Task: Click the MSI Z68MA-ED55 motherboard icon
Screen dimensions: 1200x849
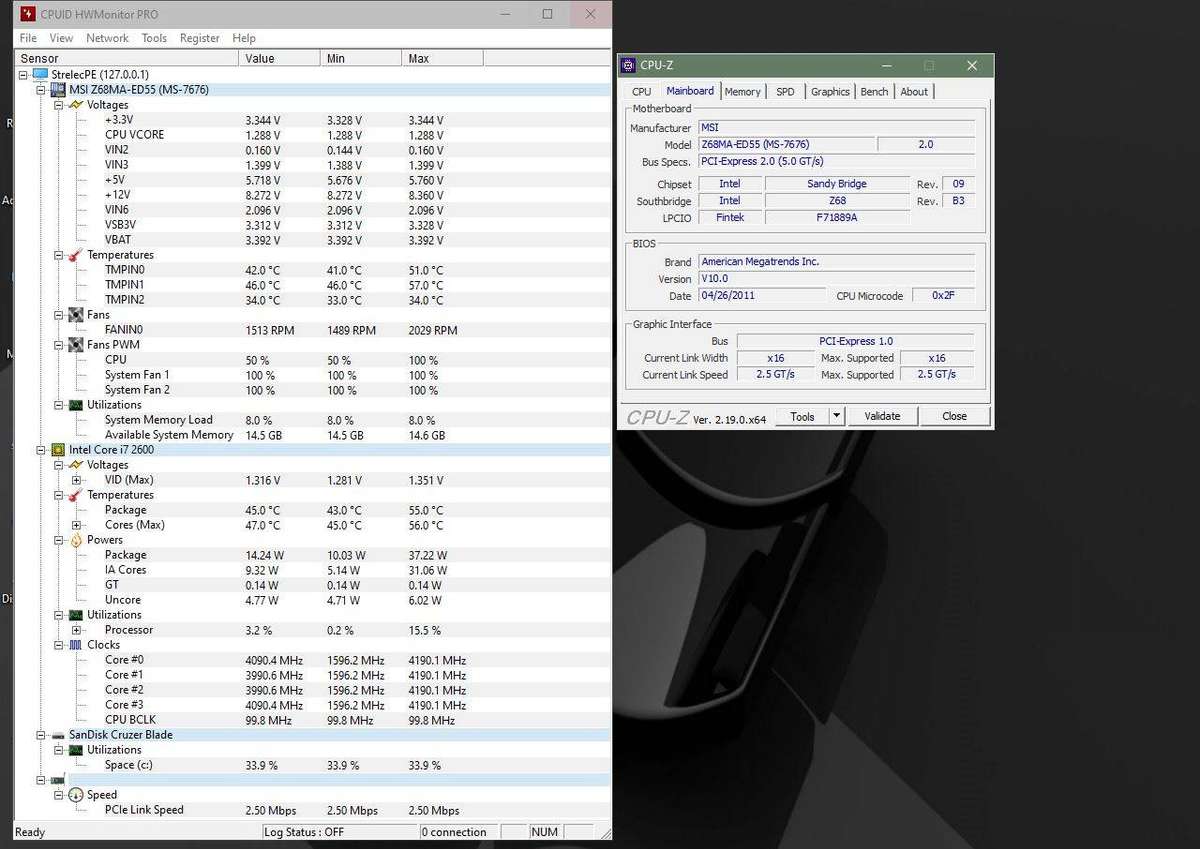Action: (x=58, y=90)
